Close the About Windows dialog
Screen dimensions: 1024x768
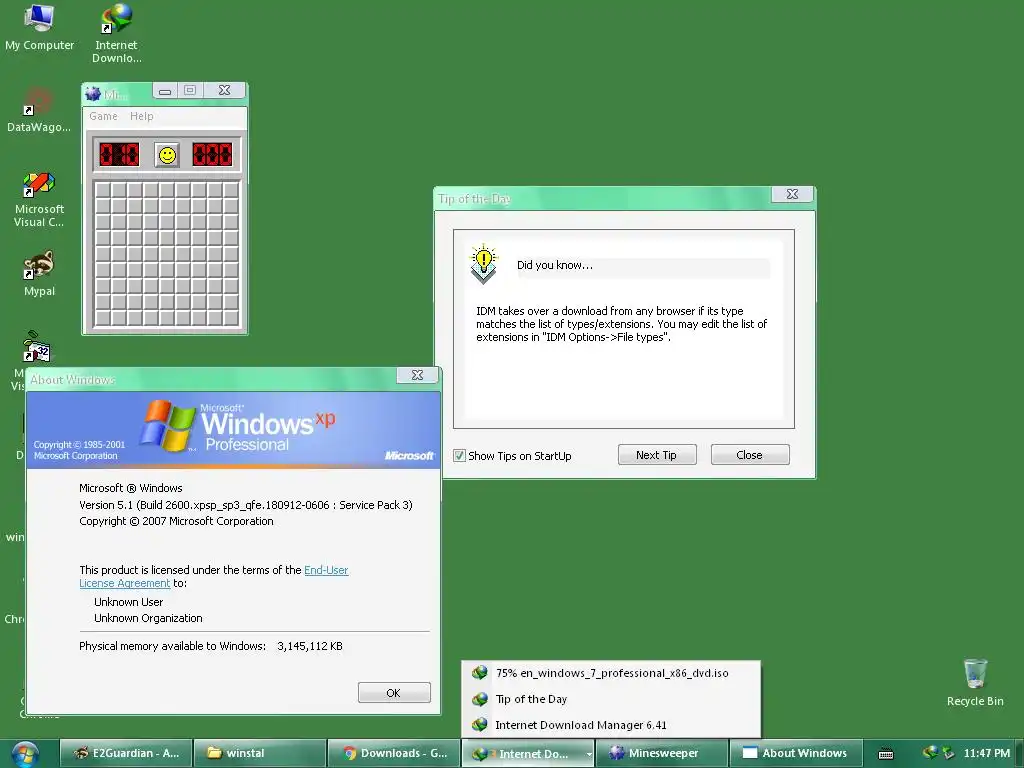pos(417,376)
